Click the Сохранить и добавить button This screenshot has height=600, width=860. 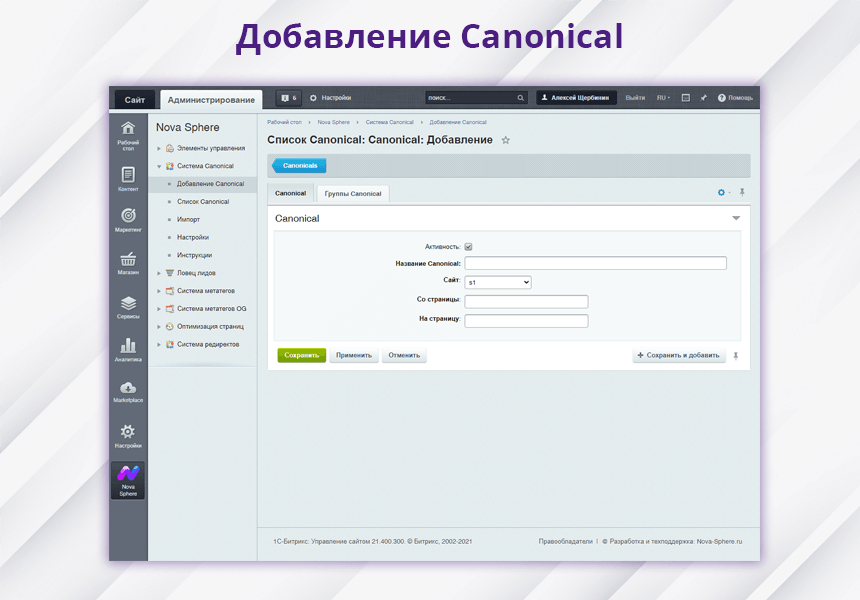679,355
